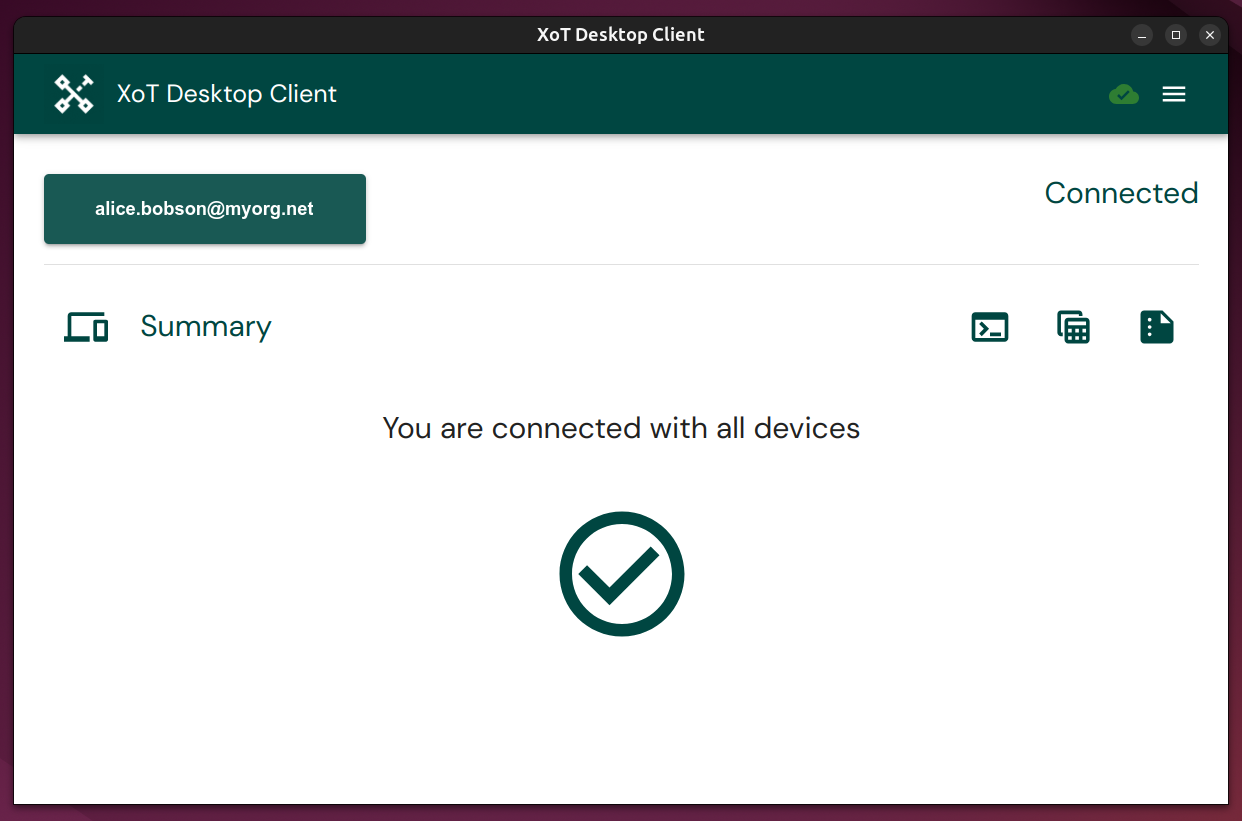Viewport: 1242px width, 821px height.
Task: Open the document log file icon
Action: (x=1157, y=327)
